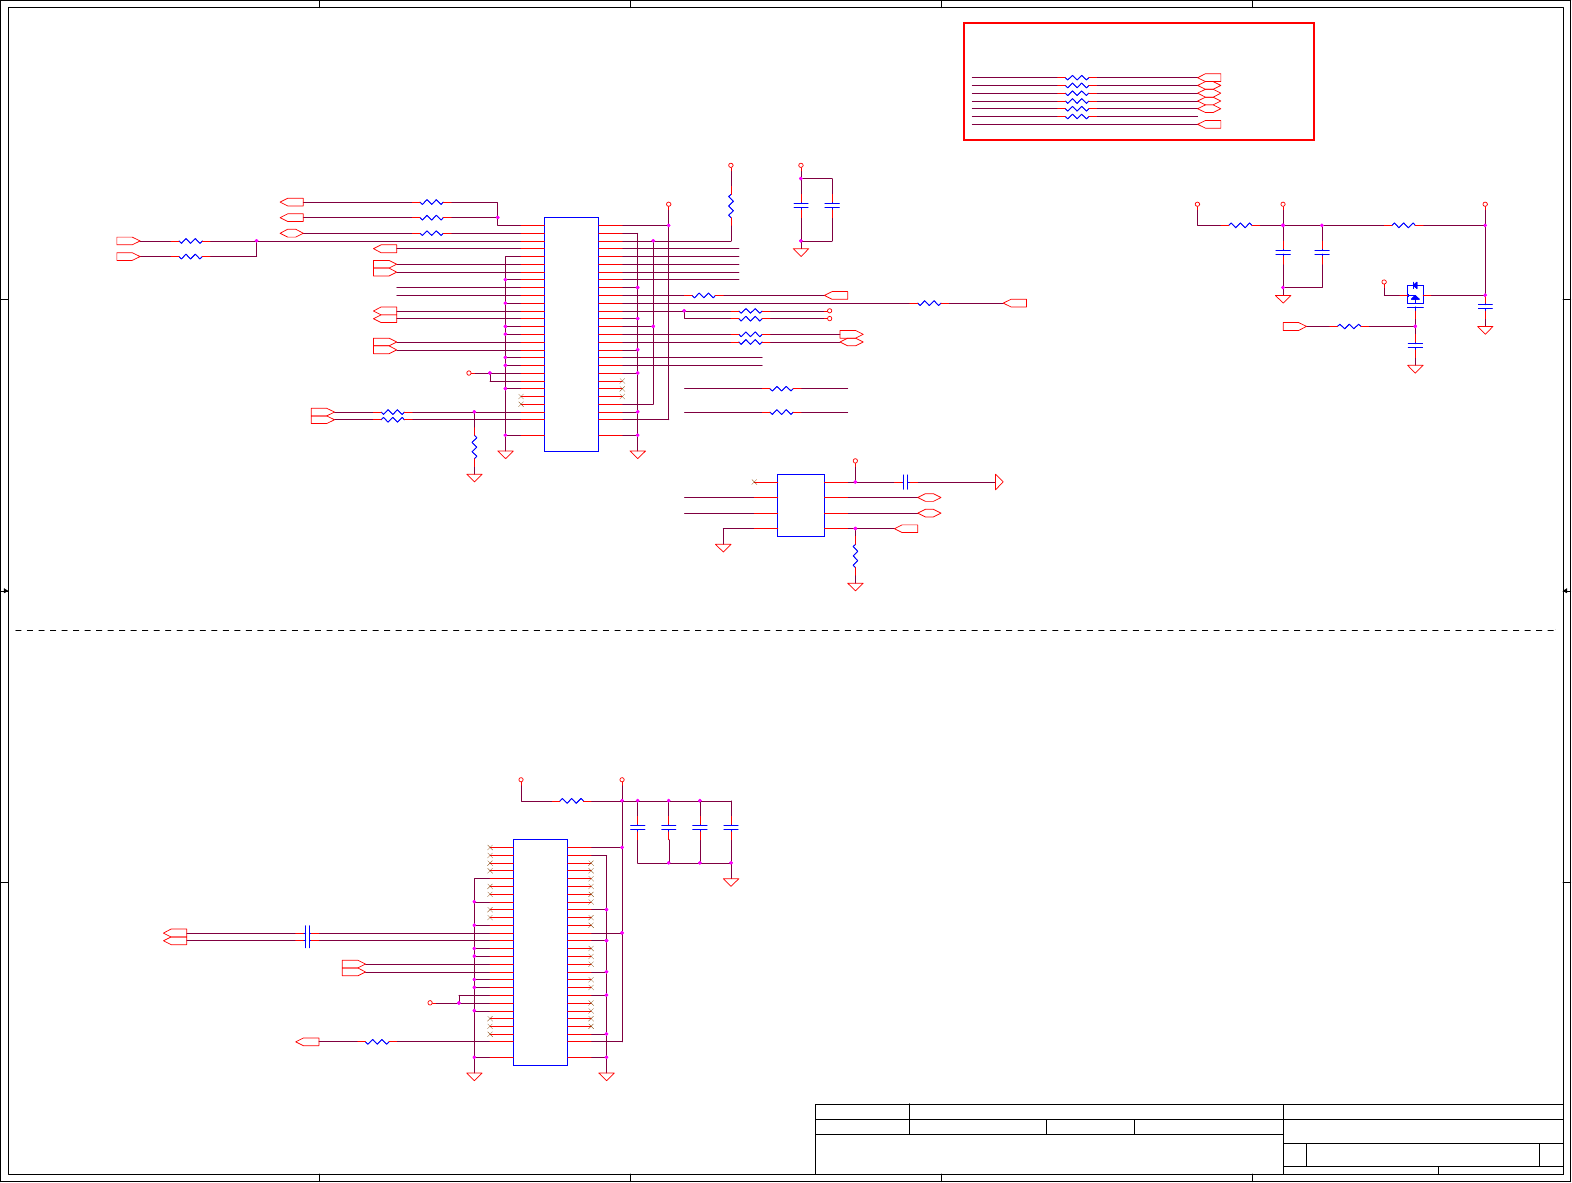Select ground symbol left of small IC

click(723, 547)
